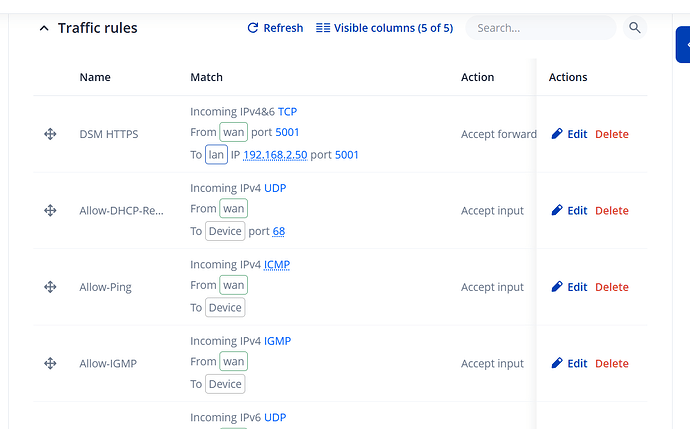The height and width of the screenshot is (429, 690).
Task: Edit the DSM HTTPS rule
Action: pyautogui.click(x=569, y=134)
